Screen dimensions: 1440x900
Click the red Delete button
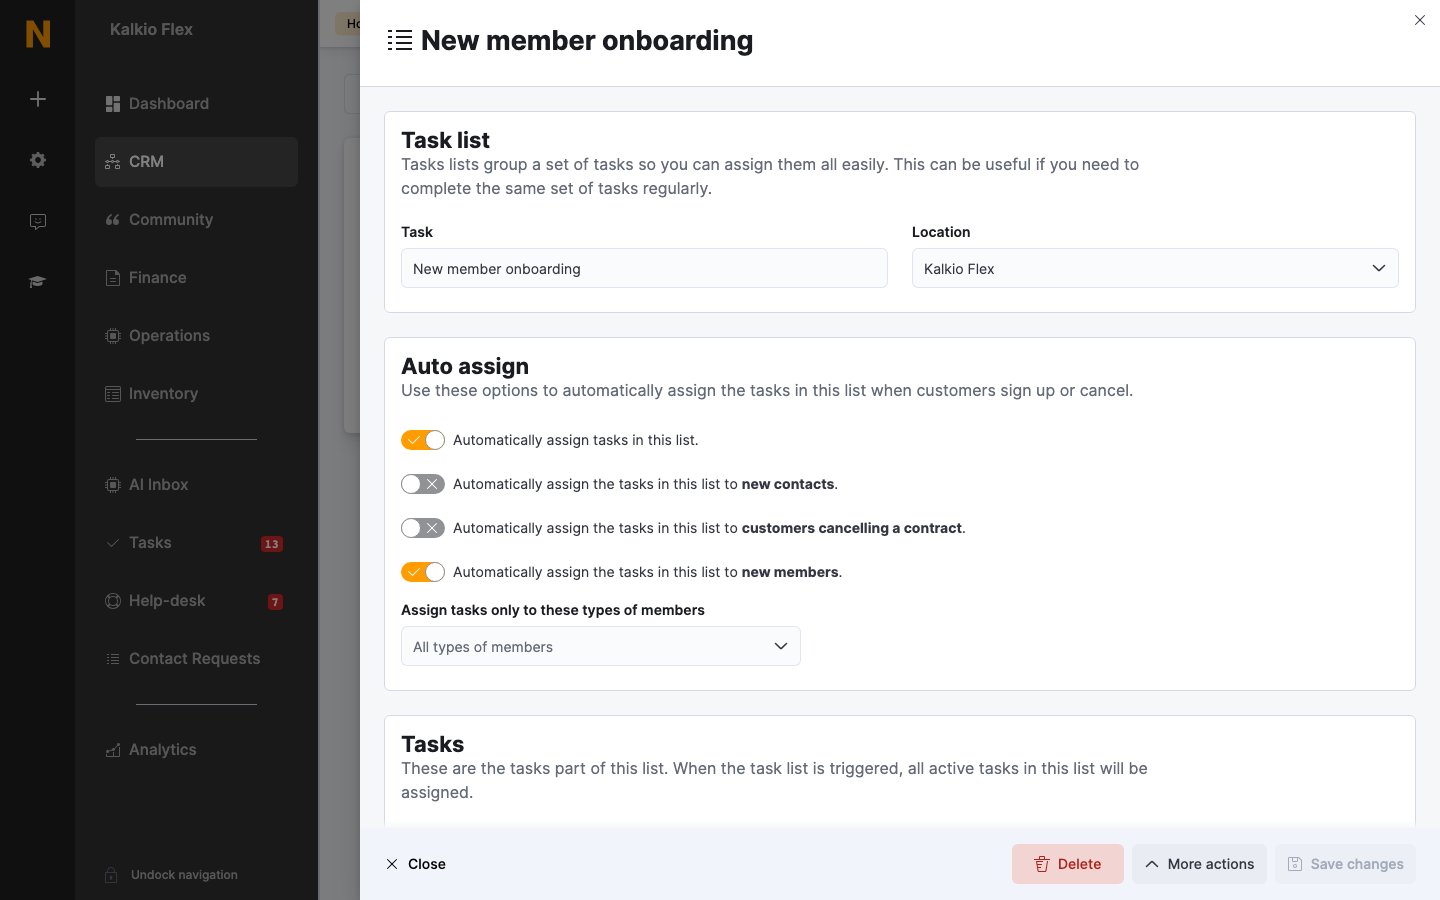click(1068, 864)
